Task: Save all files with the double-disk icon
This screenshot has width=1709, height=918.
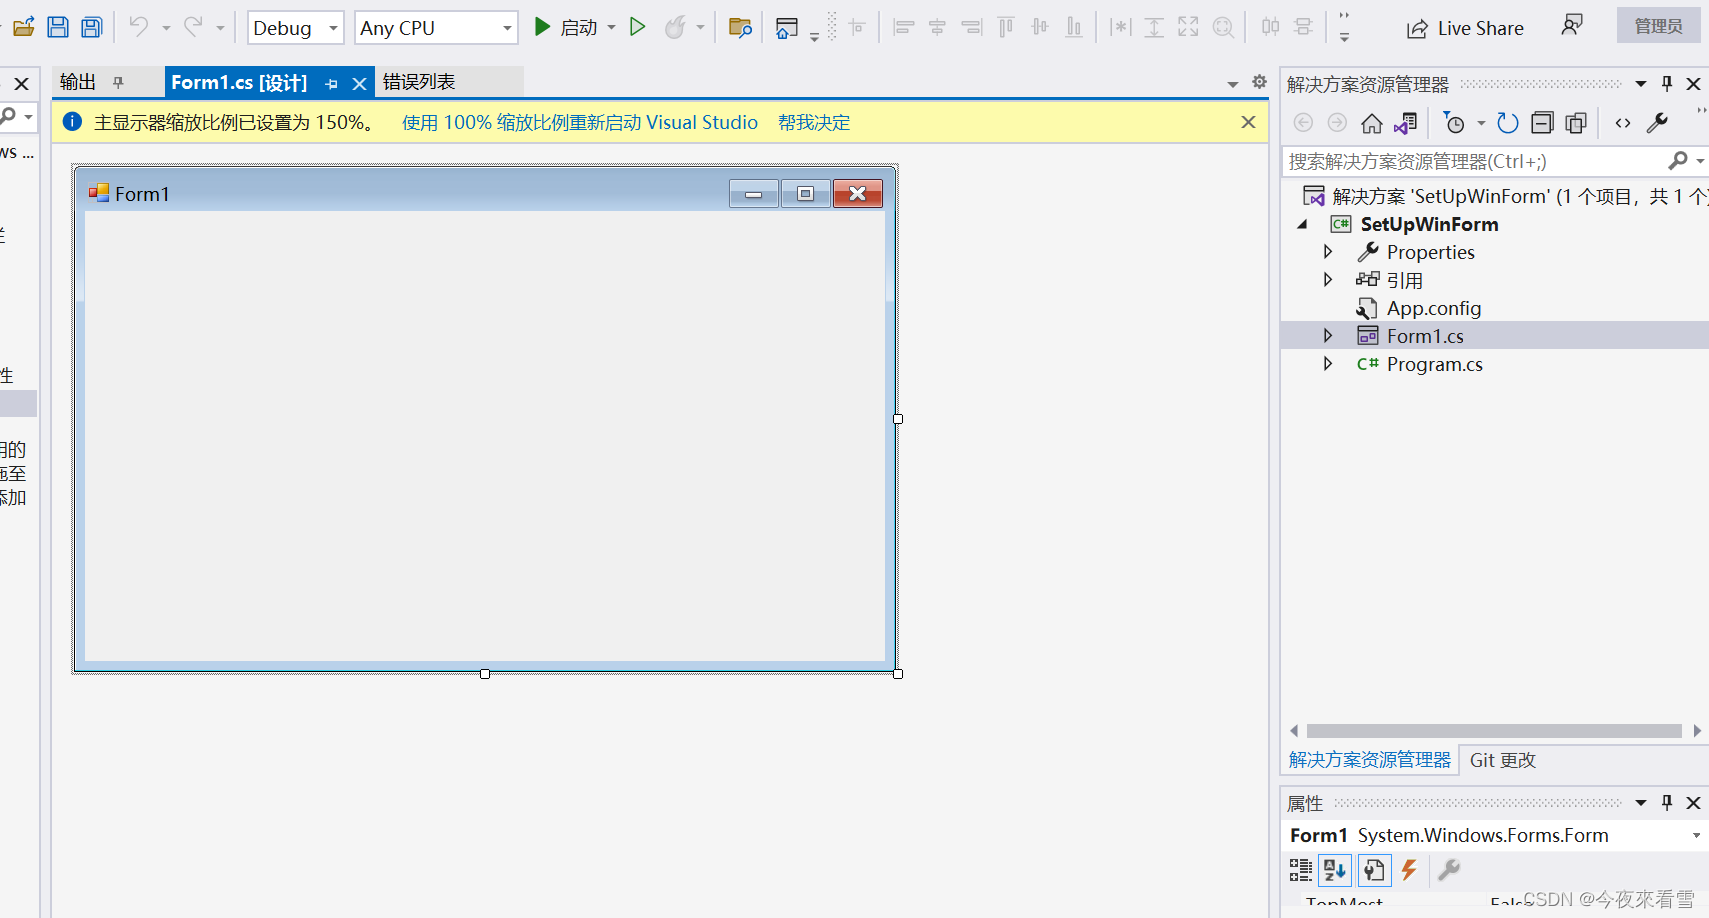Action: (92, 27)
